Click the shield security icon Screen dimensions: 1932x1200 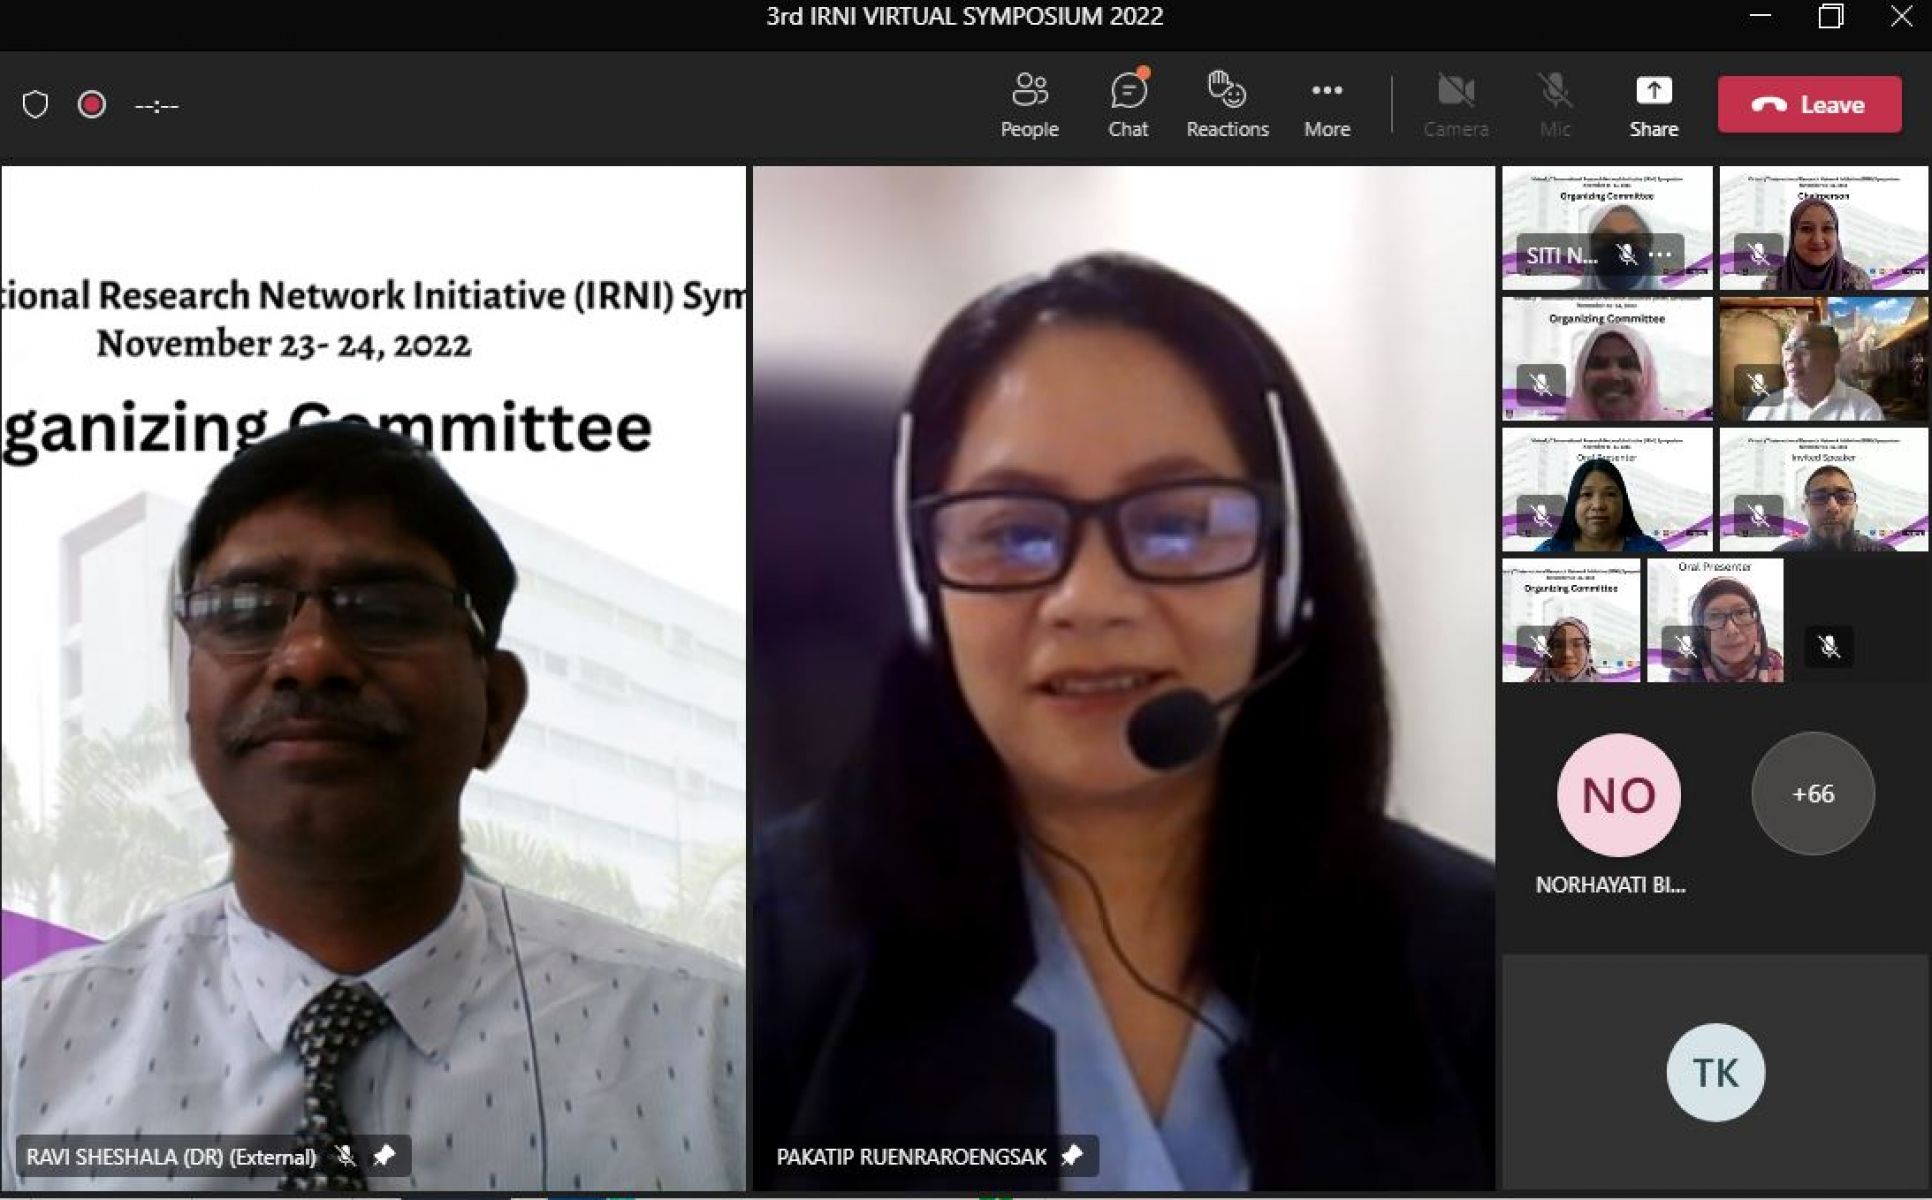[x=35, y=104]
